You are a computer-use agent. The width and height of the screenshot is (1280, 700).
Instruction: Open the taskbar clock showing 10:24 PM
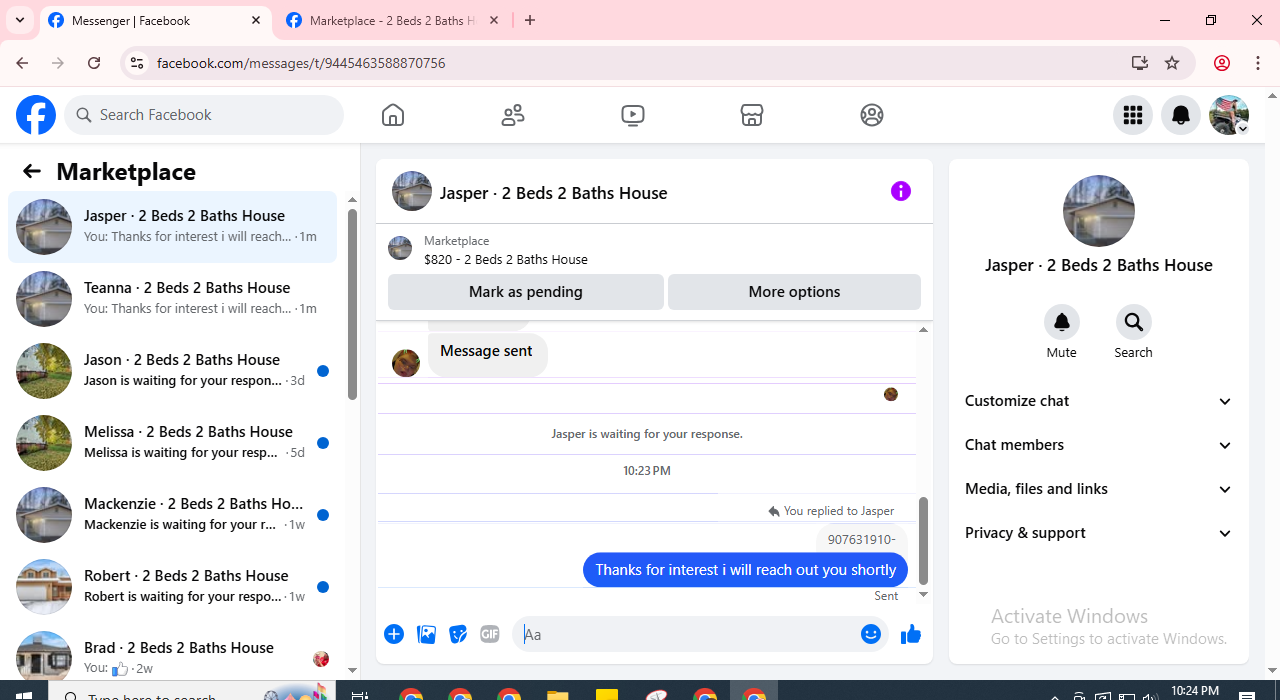pos(1193,692)
